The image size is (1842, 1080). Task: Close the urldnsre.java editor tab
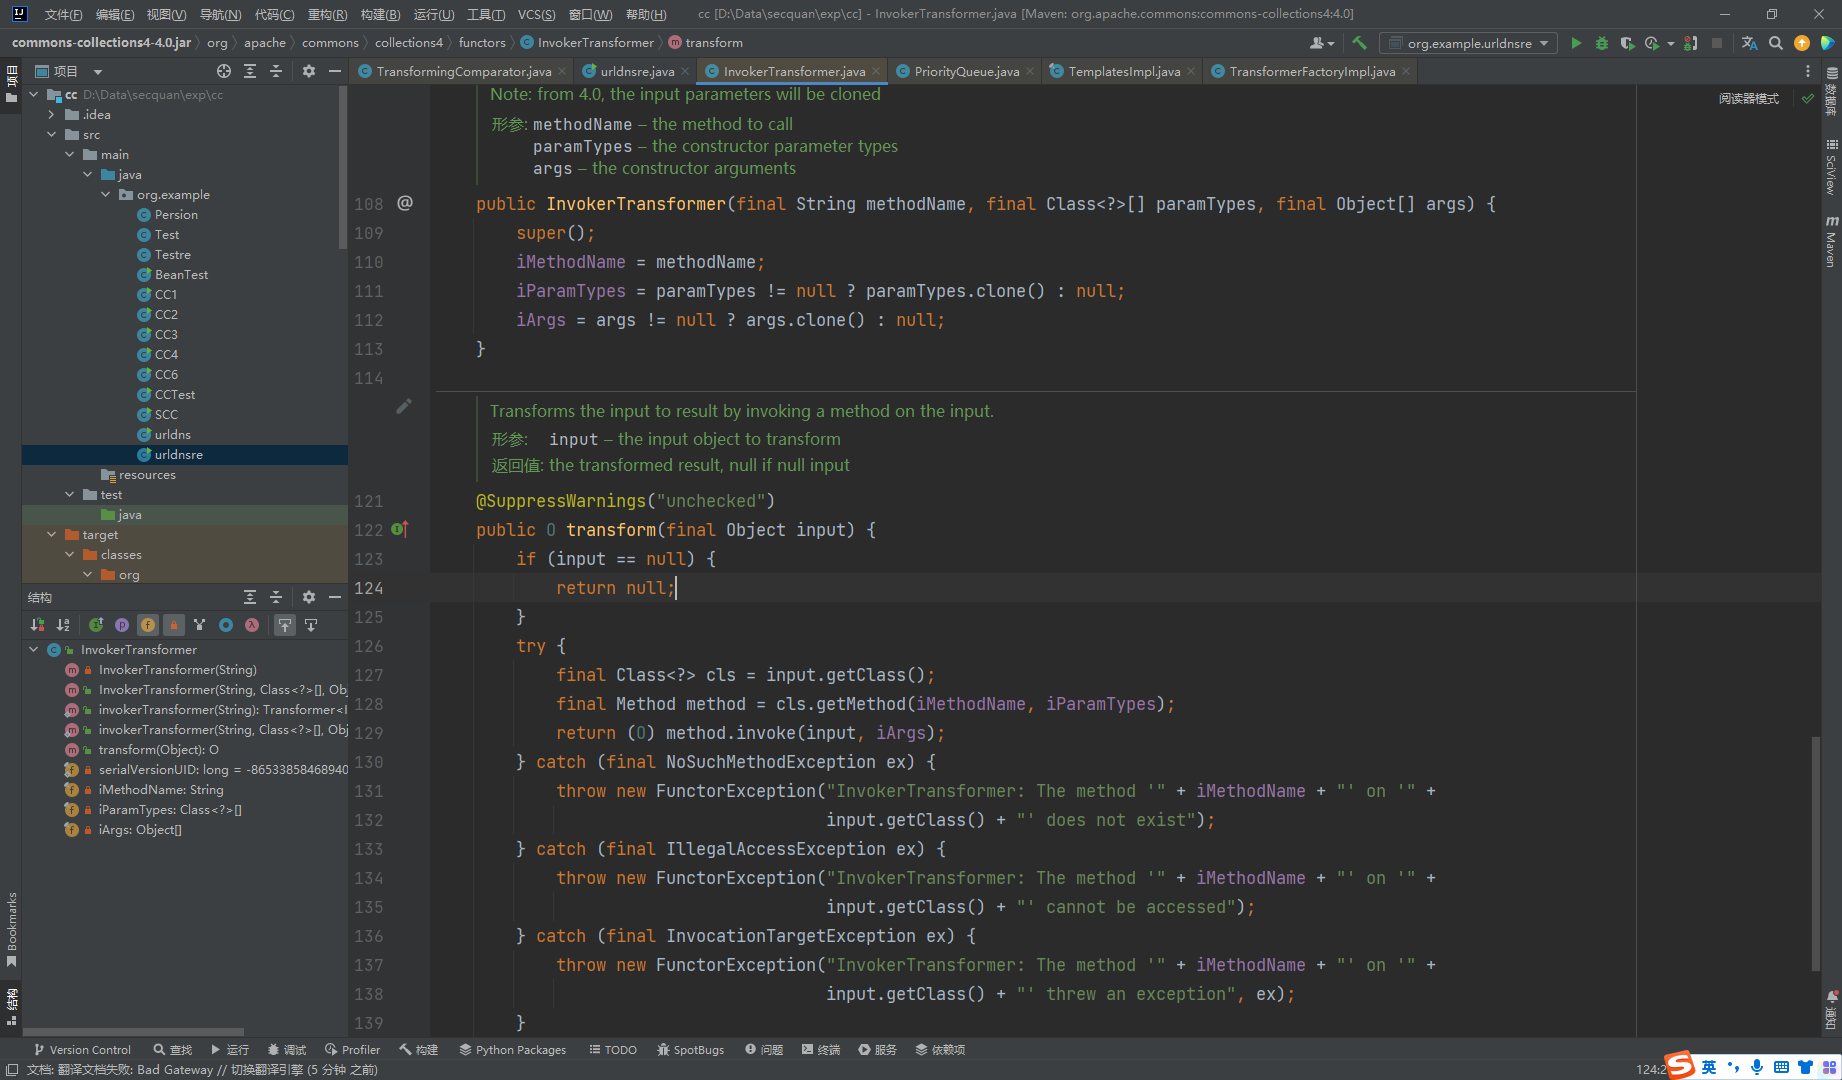685,71
